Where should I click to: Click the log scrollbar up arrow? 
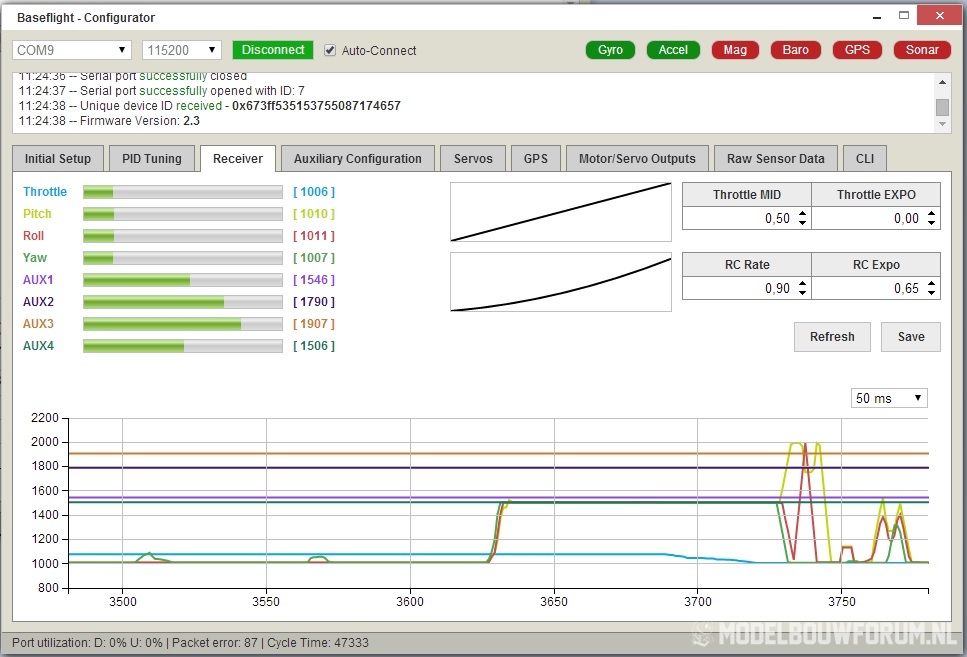tap(942, 81)
